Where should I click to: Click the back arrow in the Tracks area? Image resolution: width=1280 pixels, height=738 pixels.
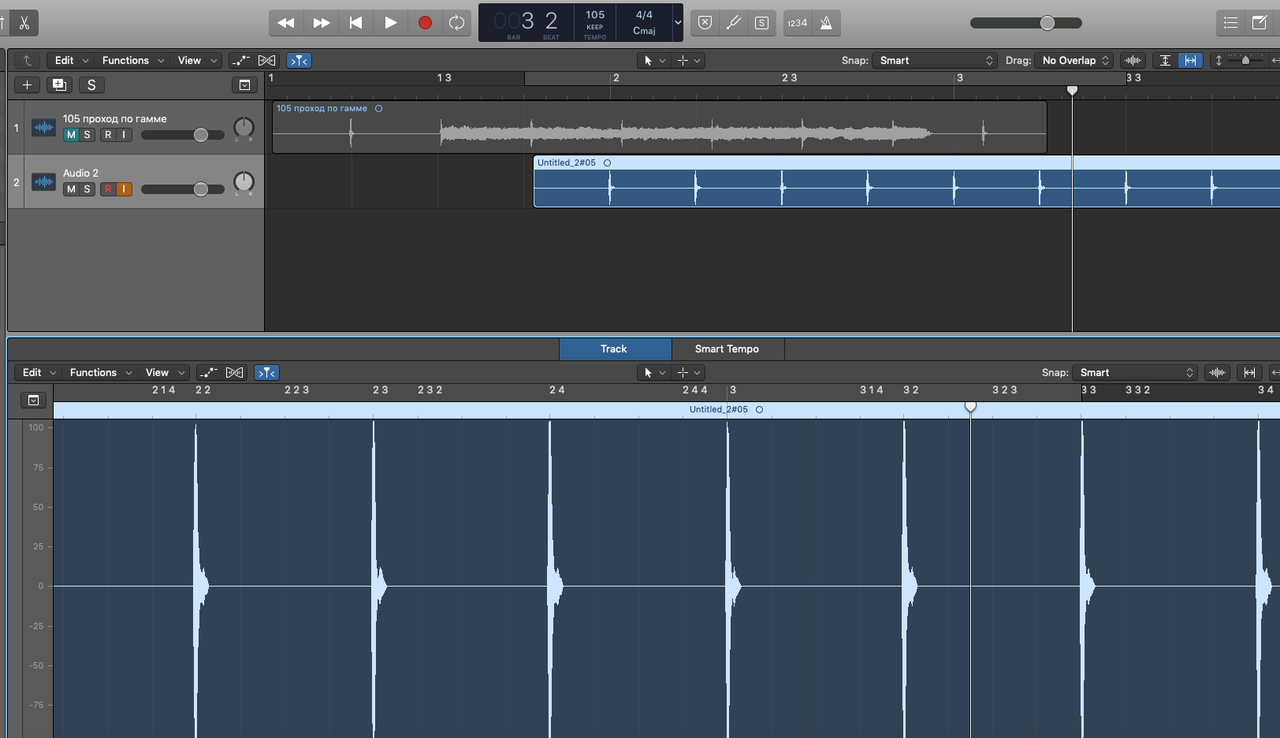coord(27,61)
